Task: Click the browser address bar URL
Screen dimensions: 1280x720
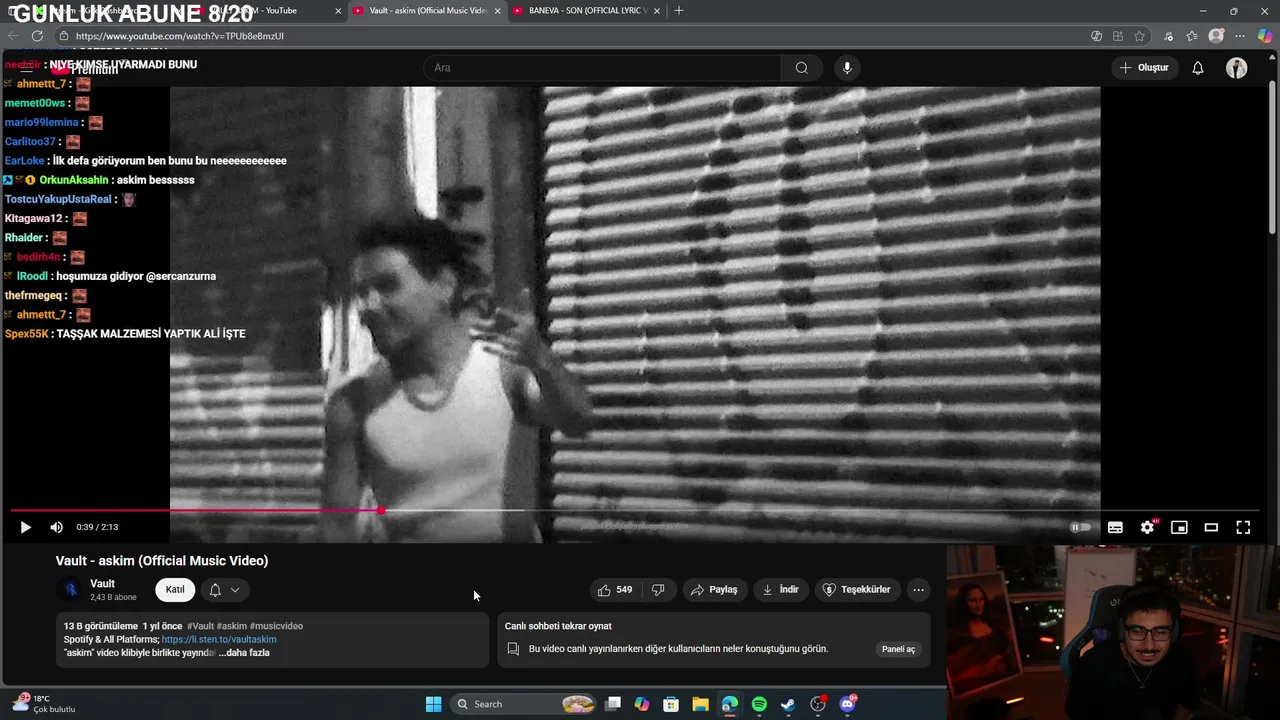Action: click(x=180, y=36)
